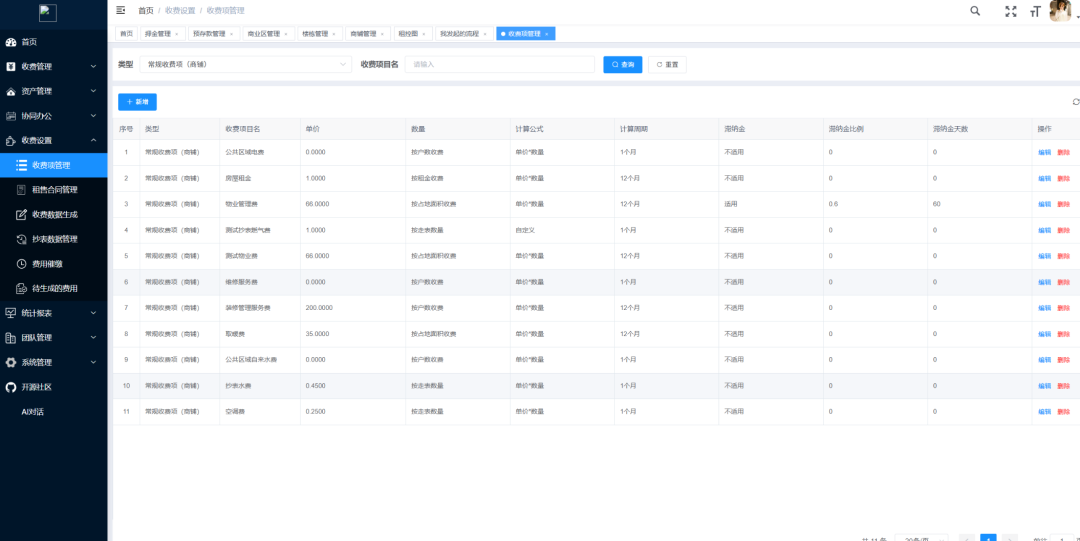Click the 开源社区 GitHub icon
This screenshot has height=541, width=1080.
point(10,387)
